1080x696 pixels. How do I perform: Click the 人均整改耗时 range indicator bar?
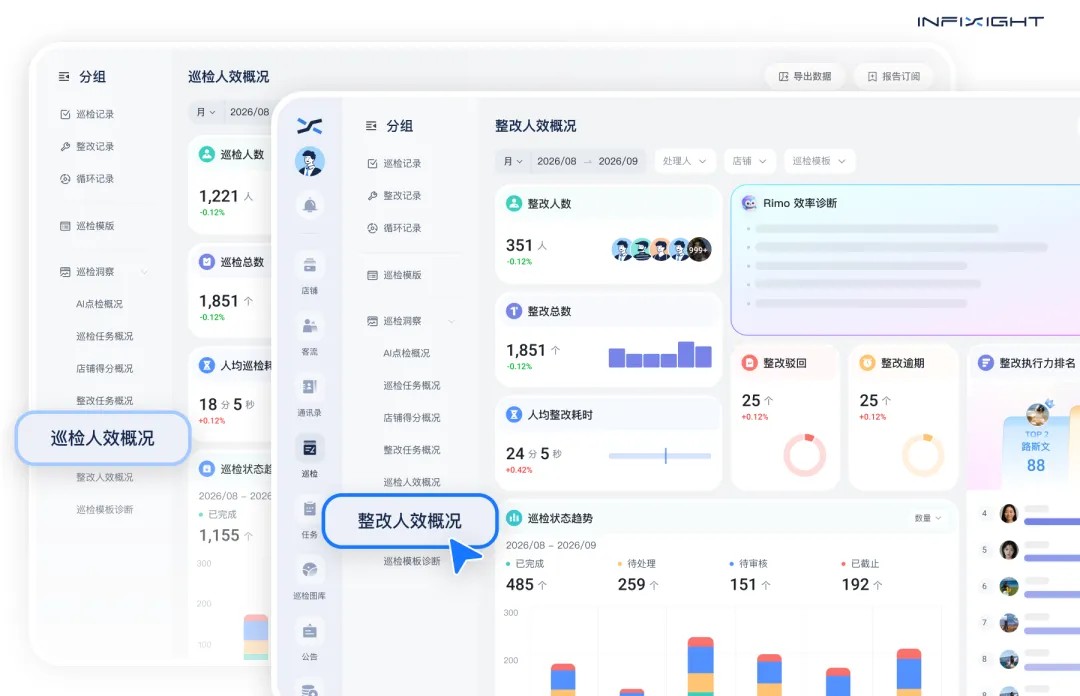coord(660,456)
